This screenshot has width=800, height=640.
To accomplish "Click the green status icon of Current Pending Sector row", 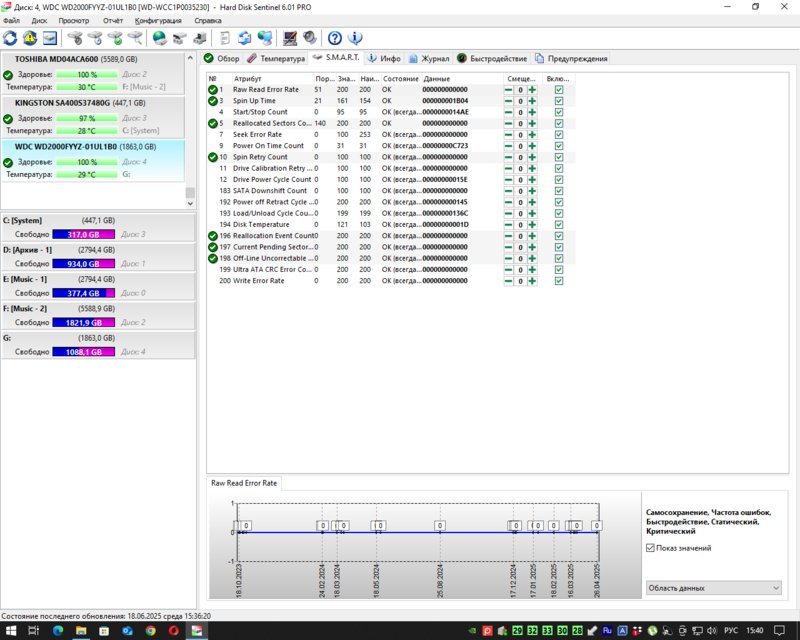I will click(x=213, y=247).
